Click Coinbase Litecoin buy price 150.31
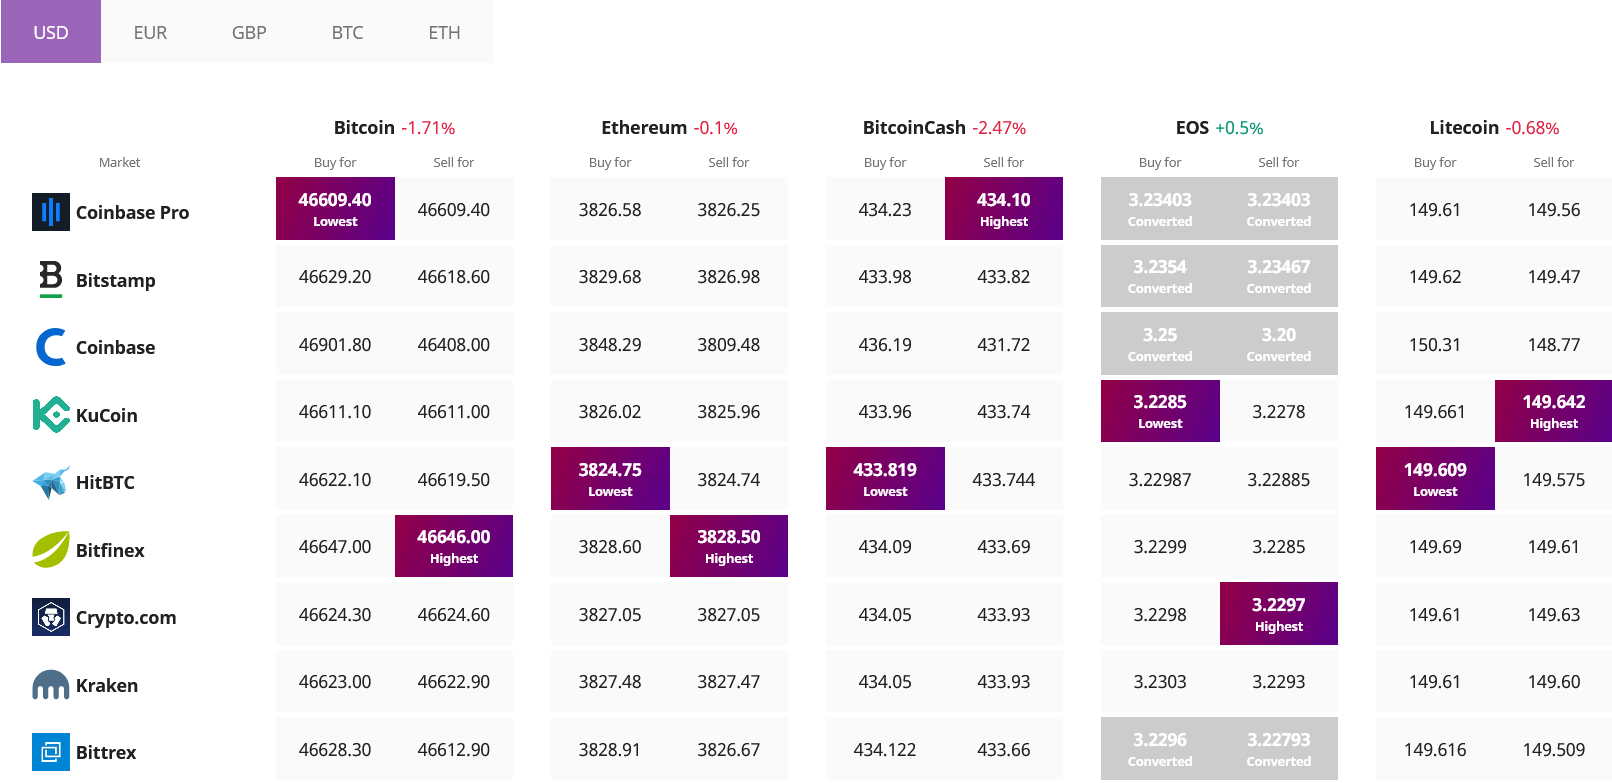Viewport: 1612px width, 783px height. click(x=1435, y=344)
